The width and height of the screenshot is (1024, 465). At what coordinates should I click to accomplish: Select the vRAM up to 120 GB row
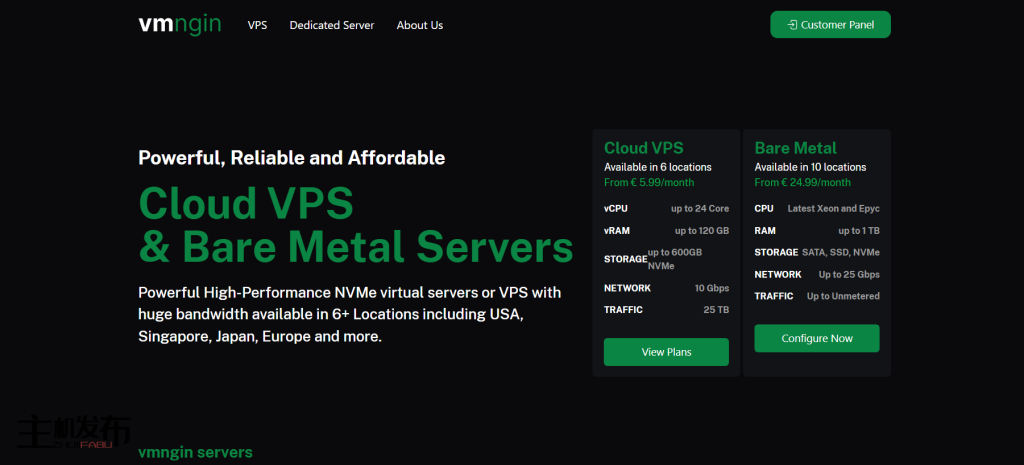tap(666, 231)
